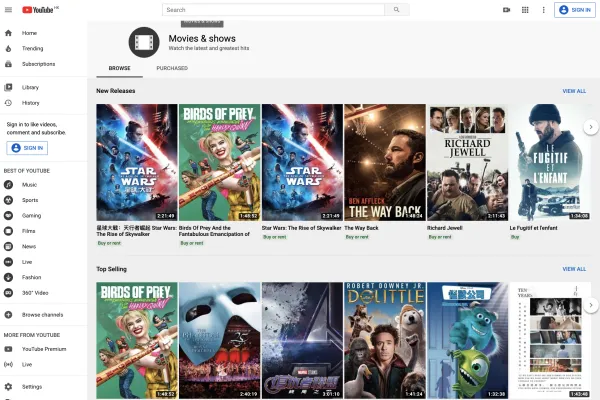This screenshot has width=600, height=400.
Task: Show next New Releases with right arrow
Action: 591,127
